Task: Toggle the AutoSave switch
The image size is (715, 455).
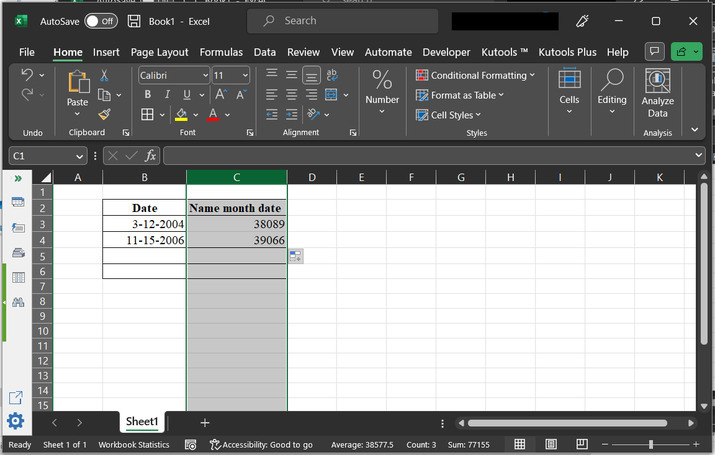Action: [x=100, y=21]
